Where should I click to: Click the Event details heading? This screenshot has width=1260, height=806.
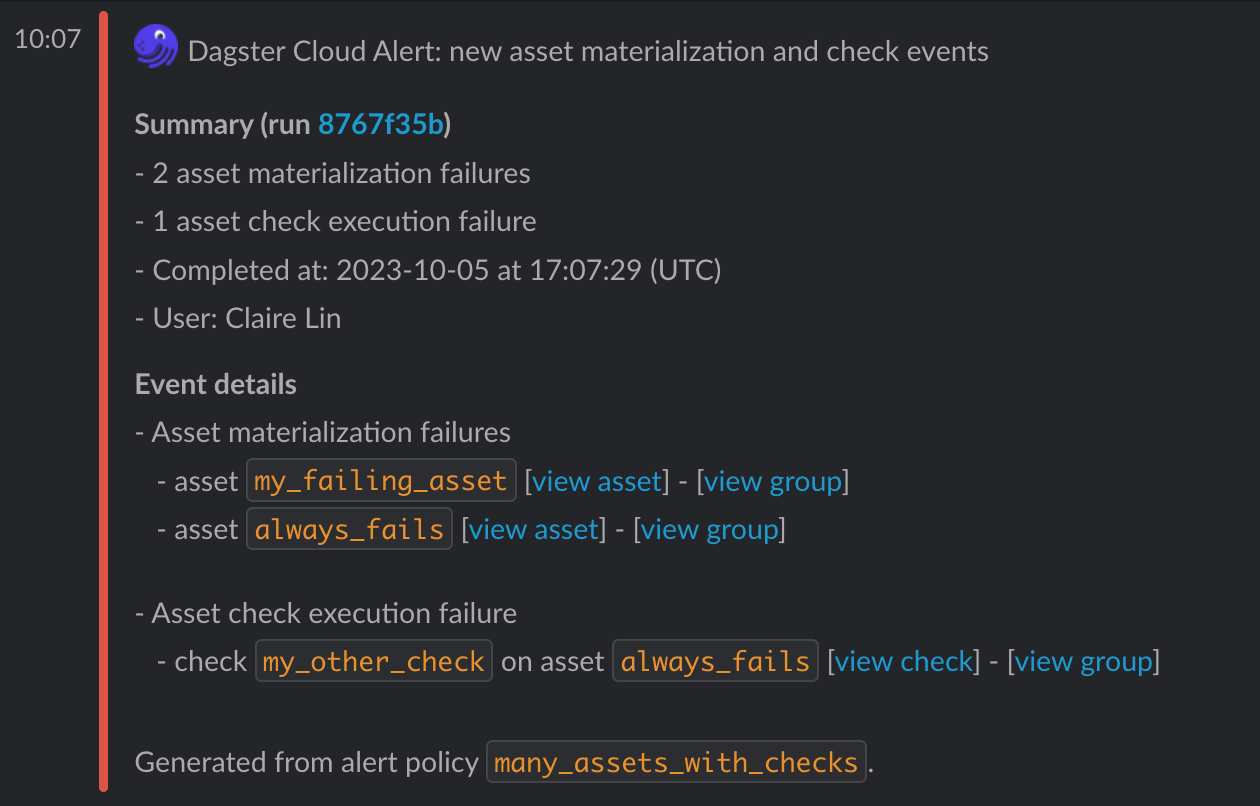click(216, 384)
